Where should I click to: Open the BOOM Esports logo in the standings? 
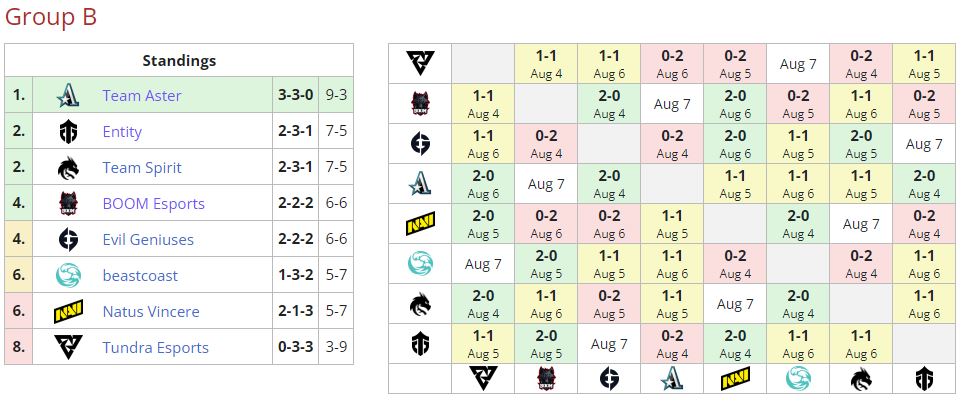(x=67, y=204)
